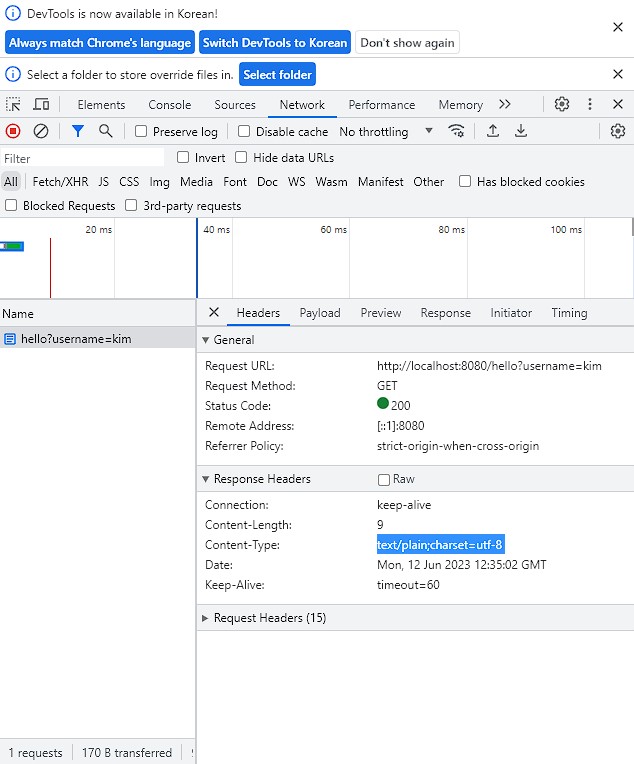The height and width of the screenshot is (764, 634).
Task: Click Don't show again
Action: click(407, 42)
